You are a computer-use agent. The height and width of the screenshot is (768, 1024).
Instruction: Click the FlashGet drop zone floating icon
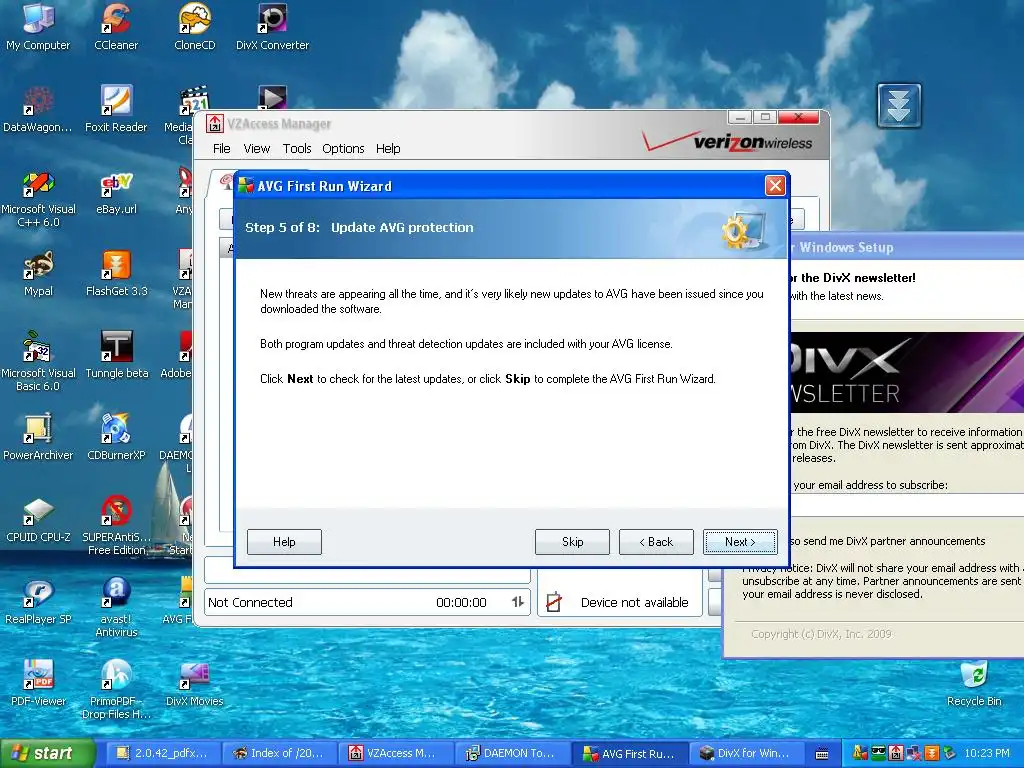[899, 105]
